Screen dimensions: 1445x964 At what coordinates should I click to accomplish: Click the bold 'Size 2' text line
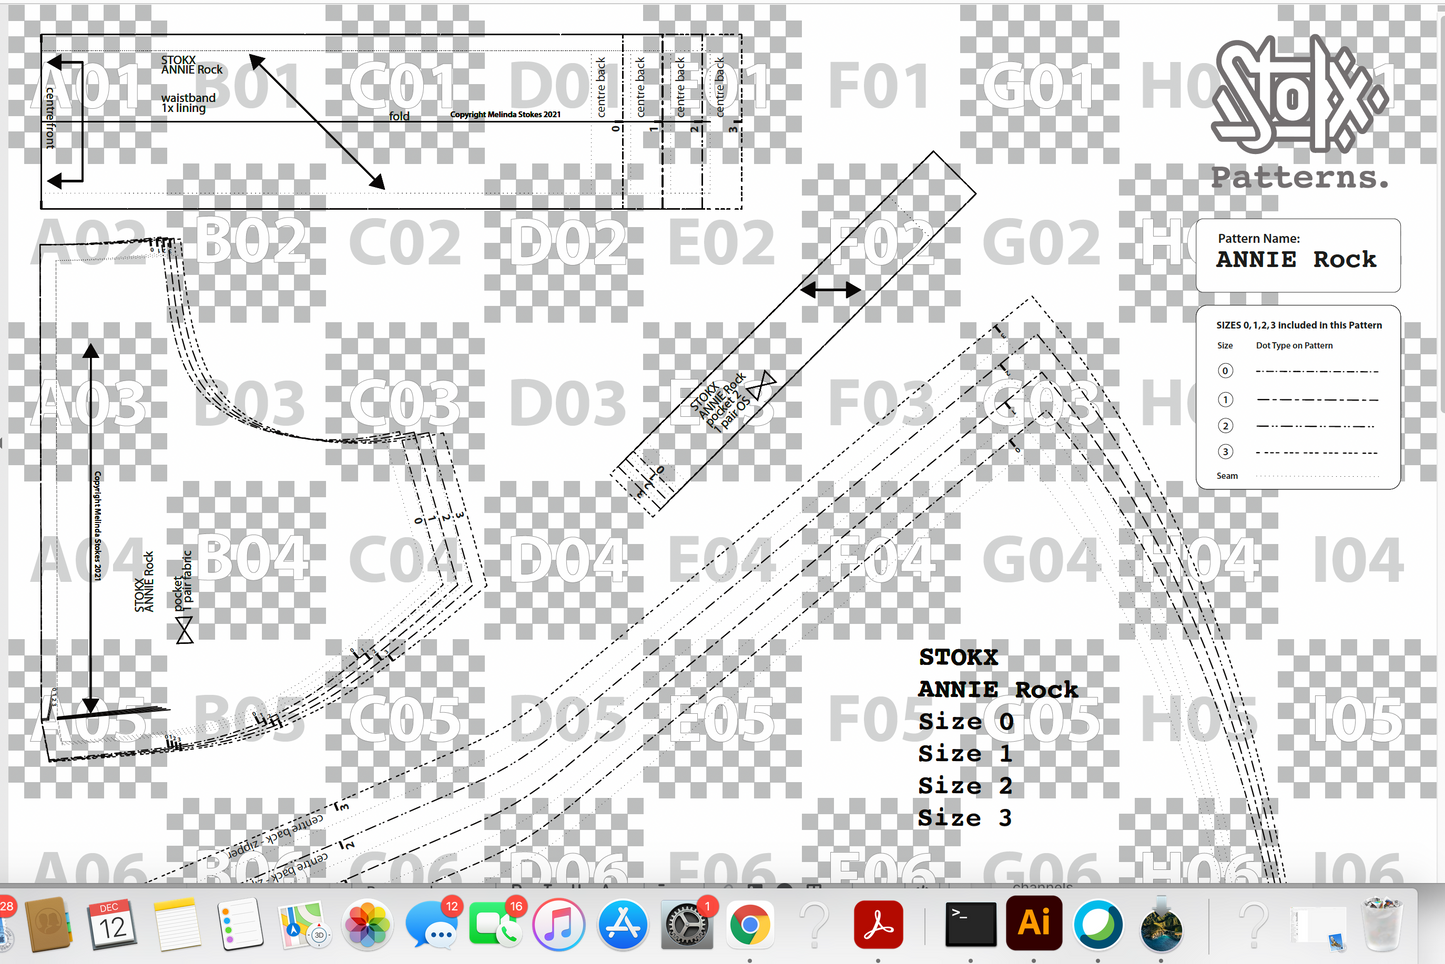click(x=966, y=786)
